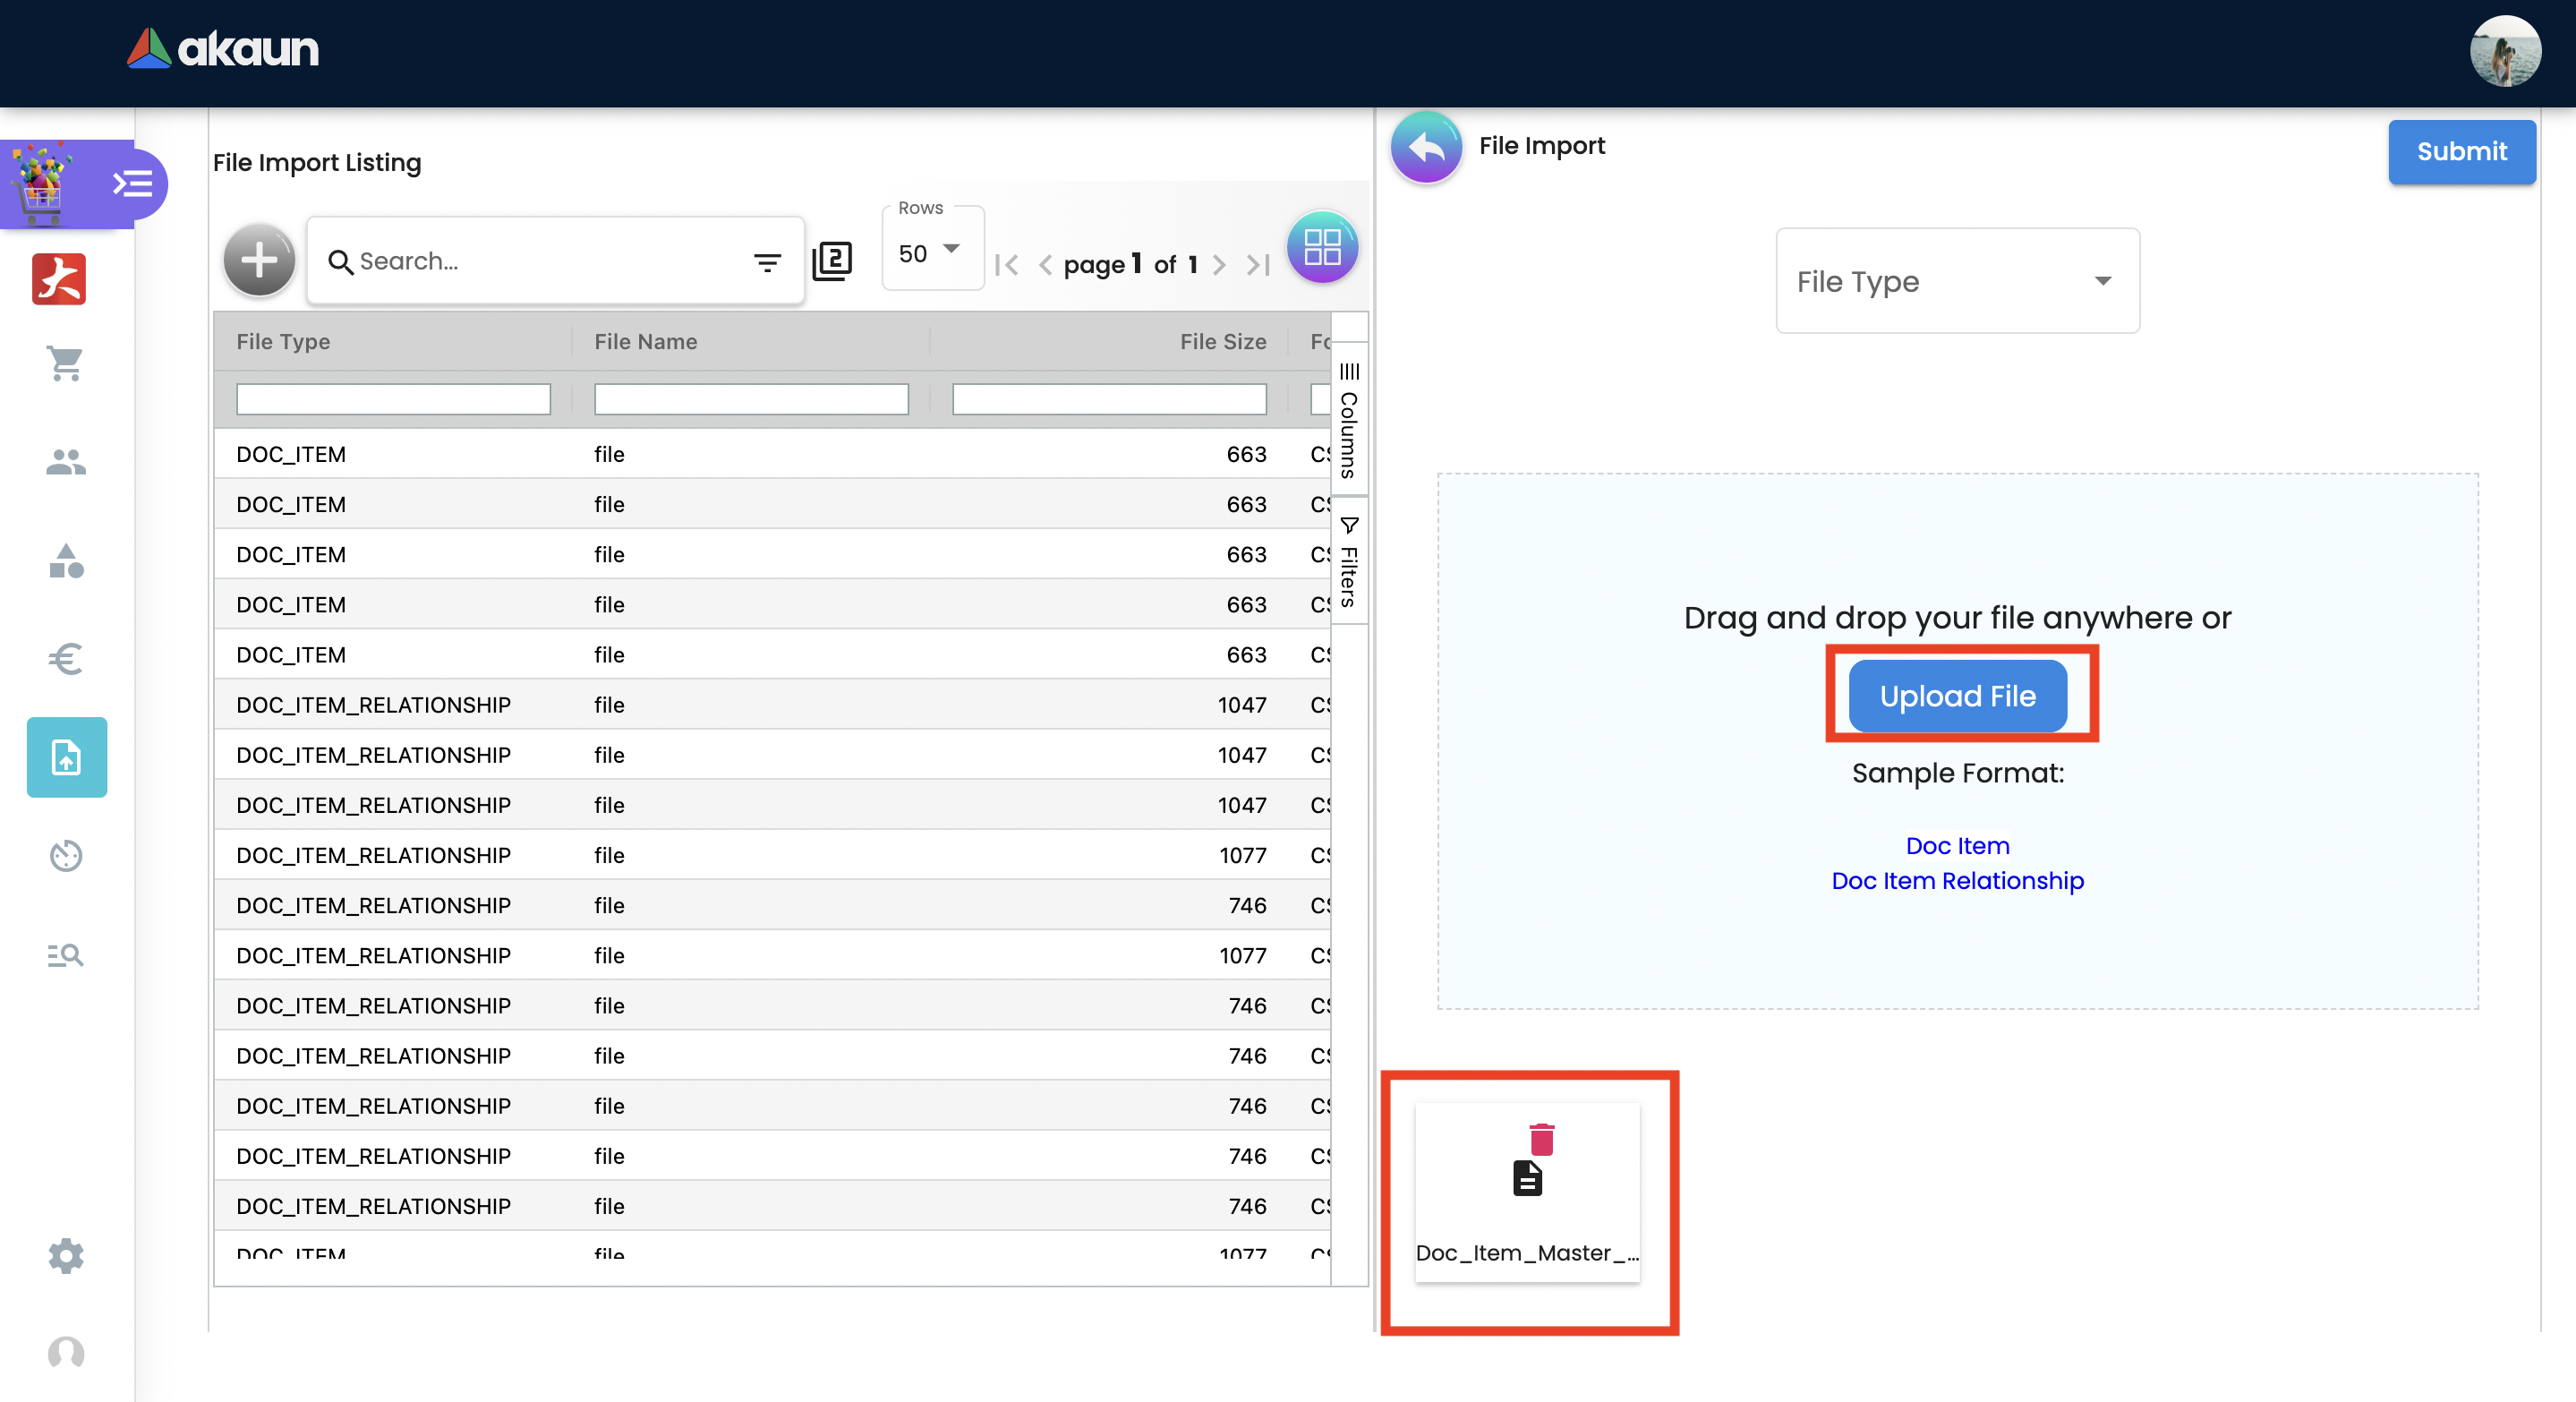
Task: Click the gray plus add button
Action: point(259,261)
